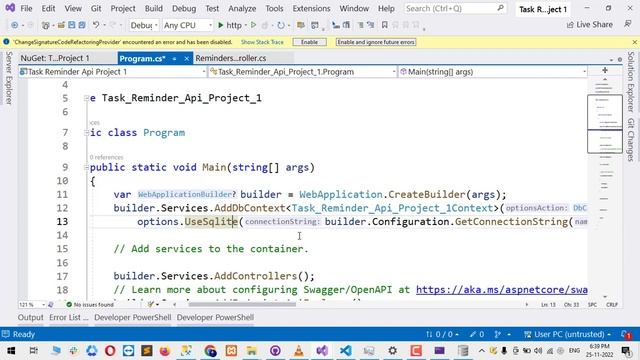
Task: Open Opera browser from taskbar
Action: (110, 351)
